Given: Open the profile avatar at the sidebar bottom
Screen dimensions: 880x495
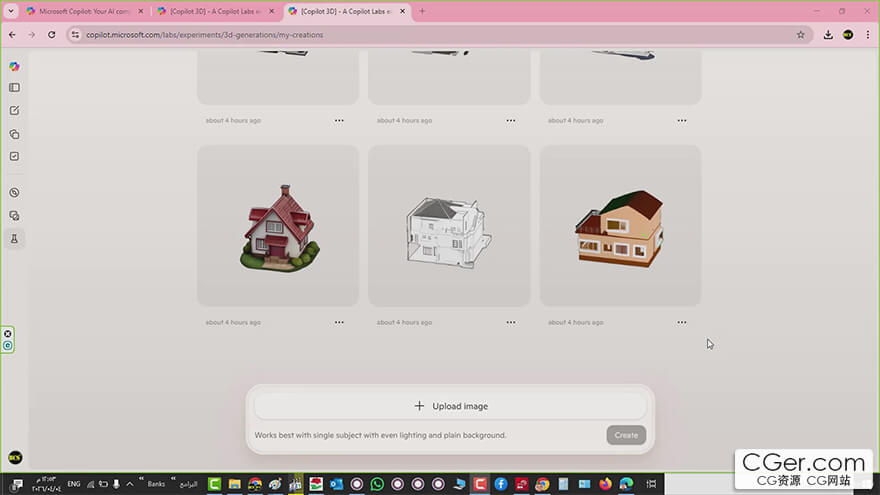Looking at the screenshot, I should pyautogui.click(x=15, y=457).
